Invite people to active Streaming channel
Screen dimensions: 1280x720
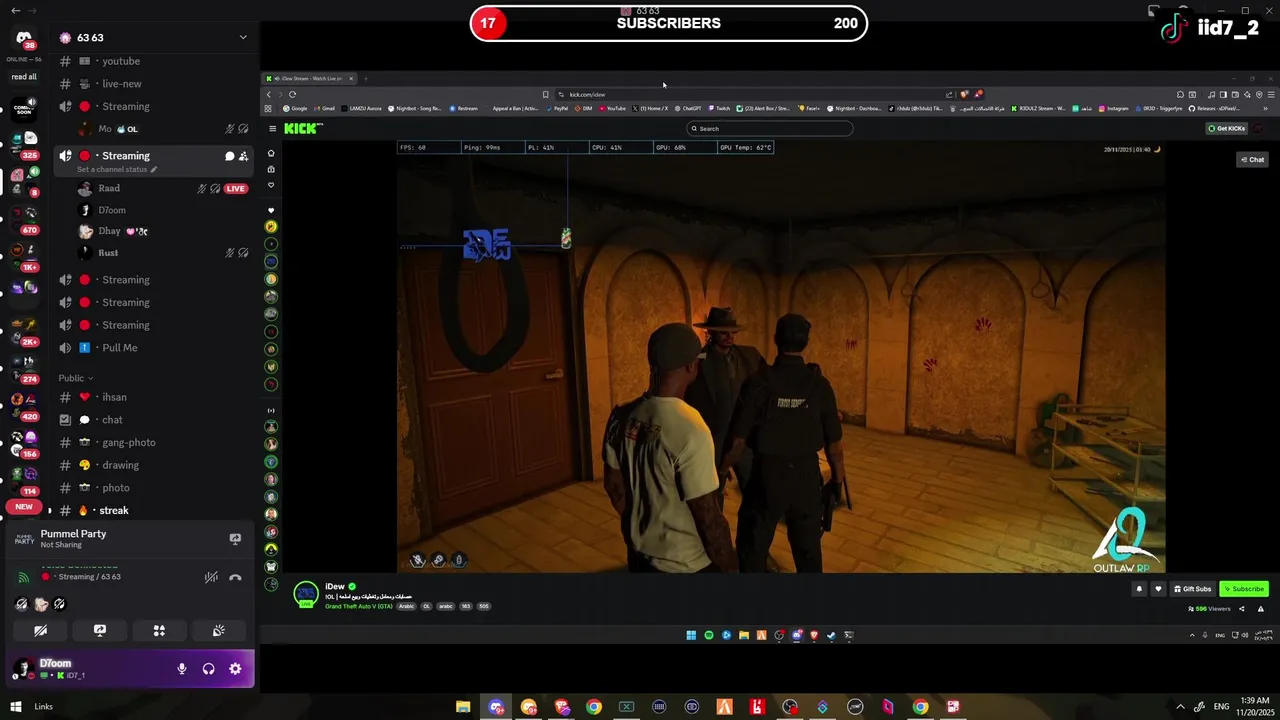(243, 156)
